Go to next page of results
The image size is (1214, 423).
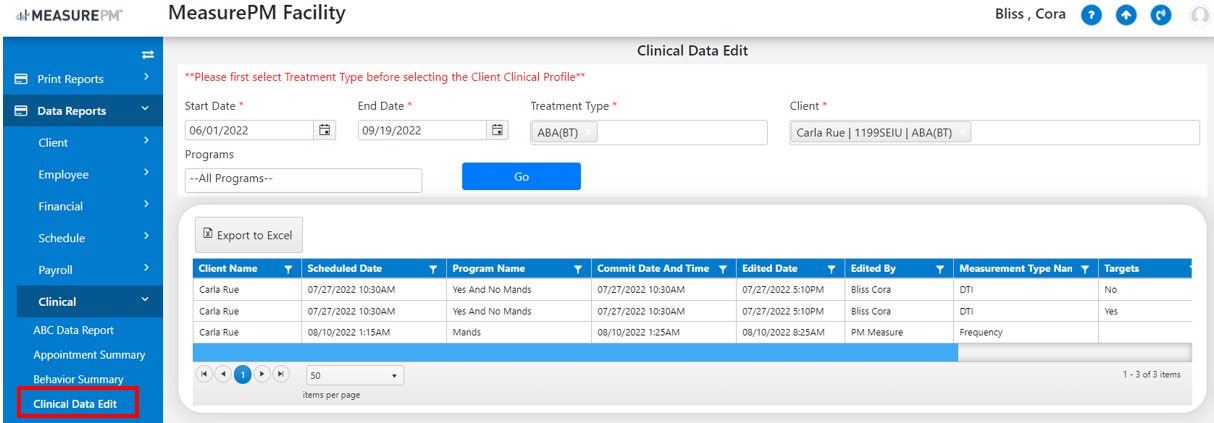pos(262,374)
